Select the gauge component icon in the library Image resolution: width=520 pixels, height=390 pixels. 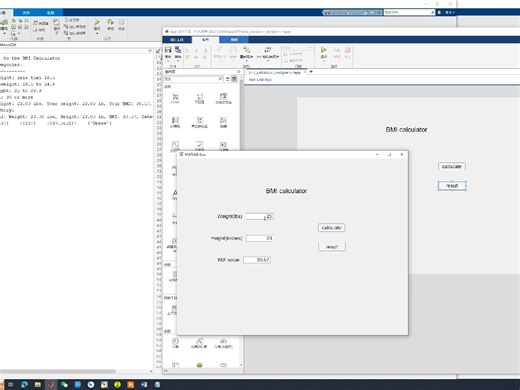click(175, 341)
